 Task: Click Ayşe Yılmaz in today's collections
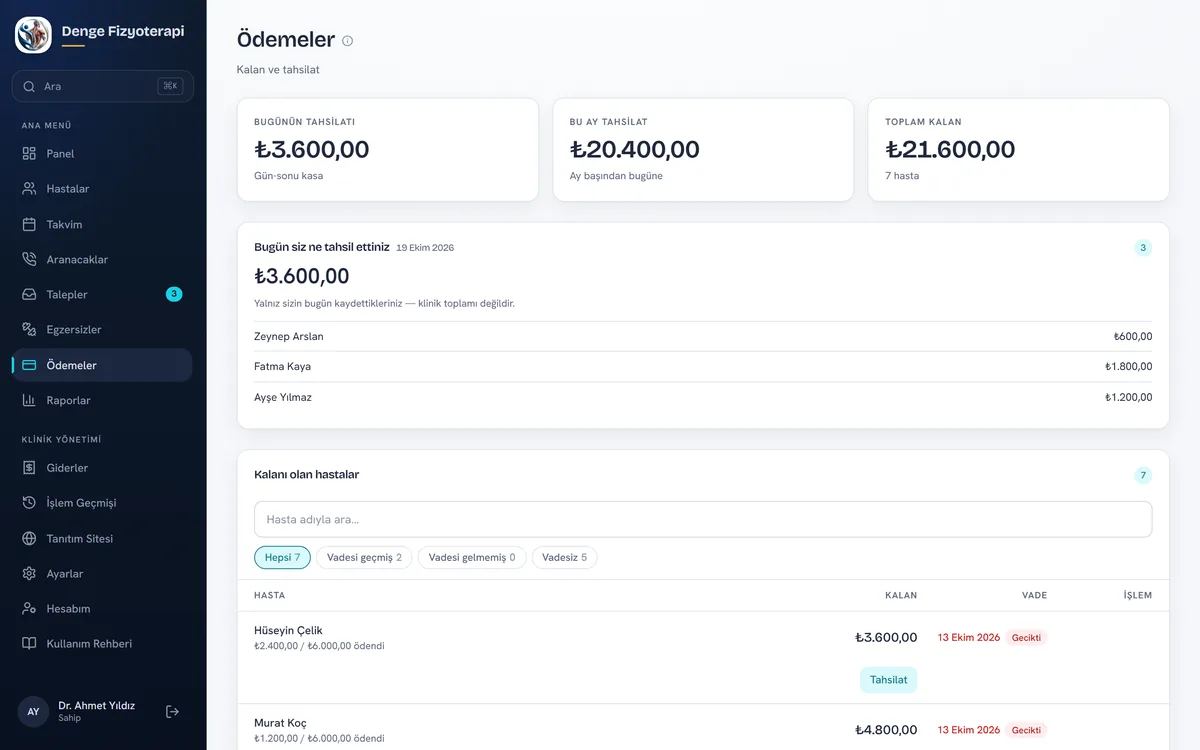(283, 397)
